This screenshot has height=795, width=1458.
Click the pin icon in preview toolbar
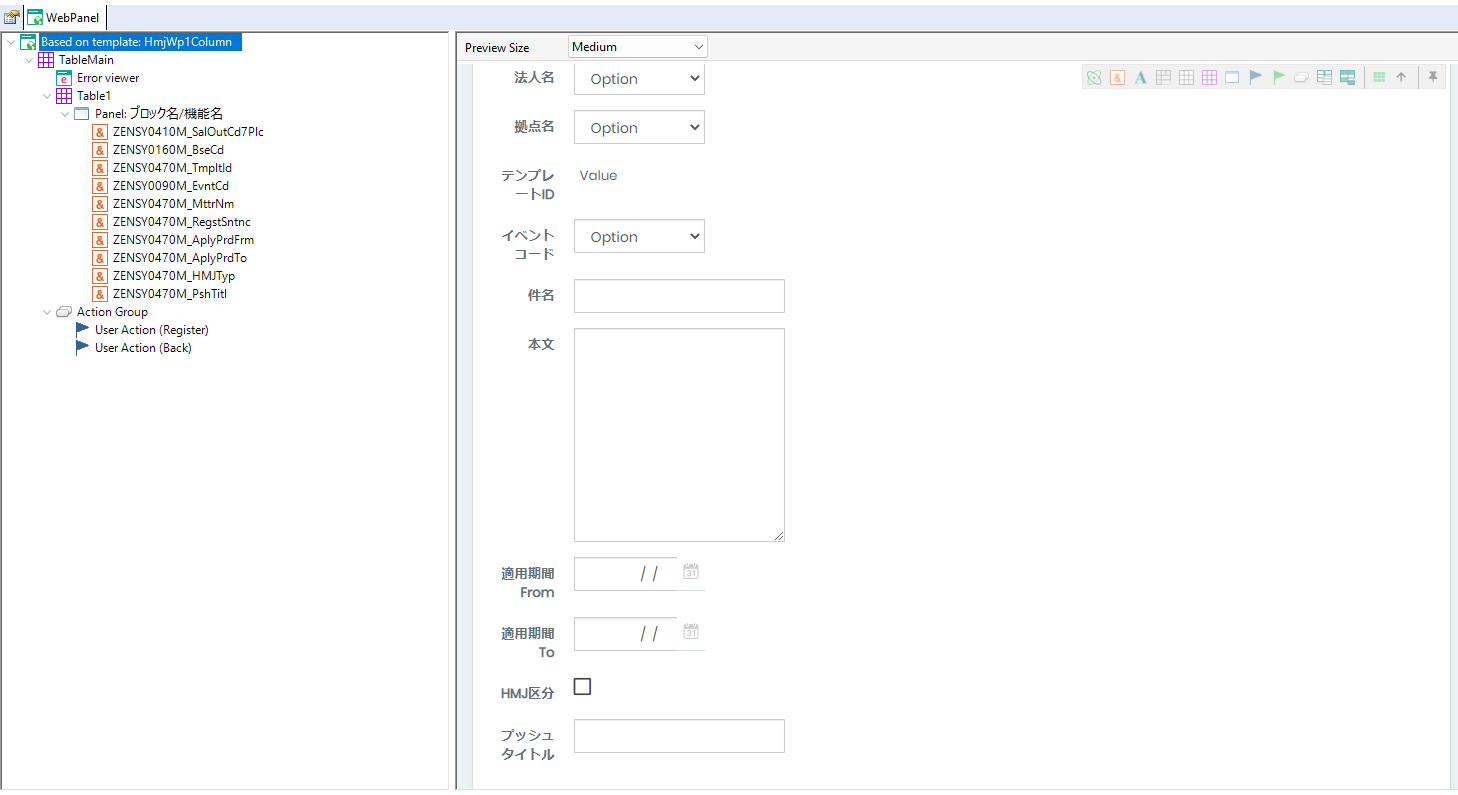click(1433, 77)
